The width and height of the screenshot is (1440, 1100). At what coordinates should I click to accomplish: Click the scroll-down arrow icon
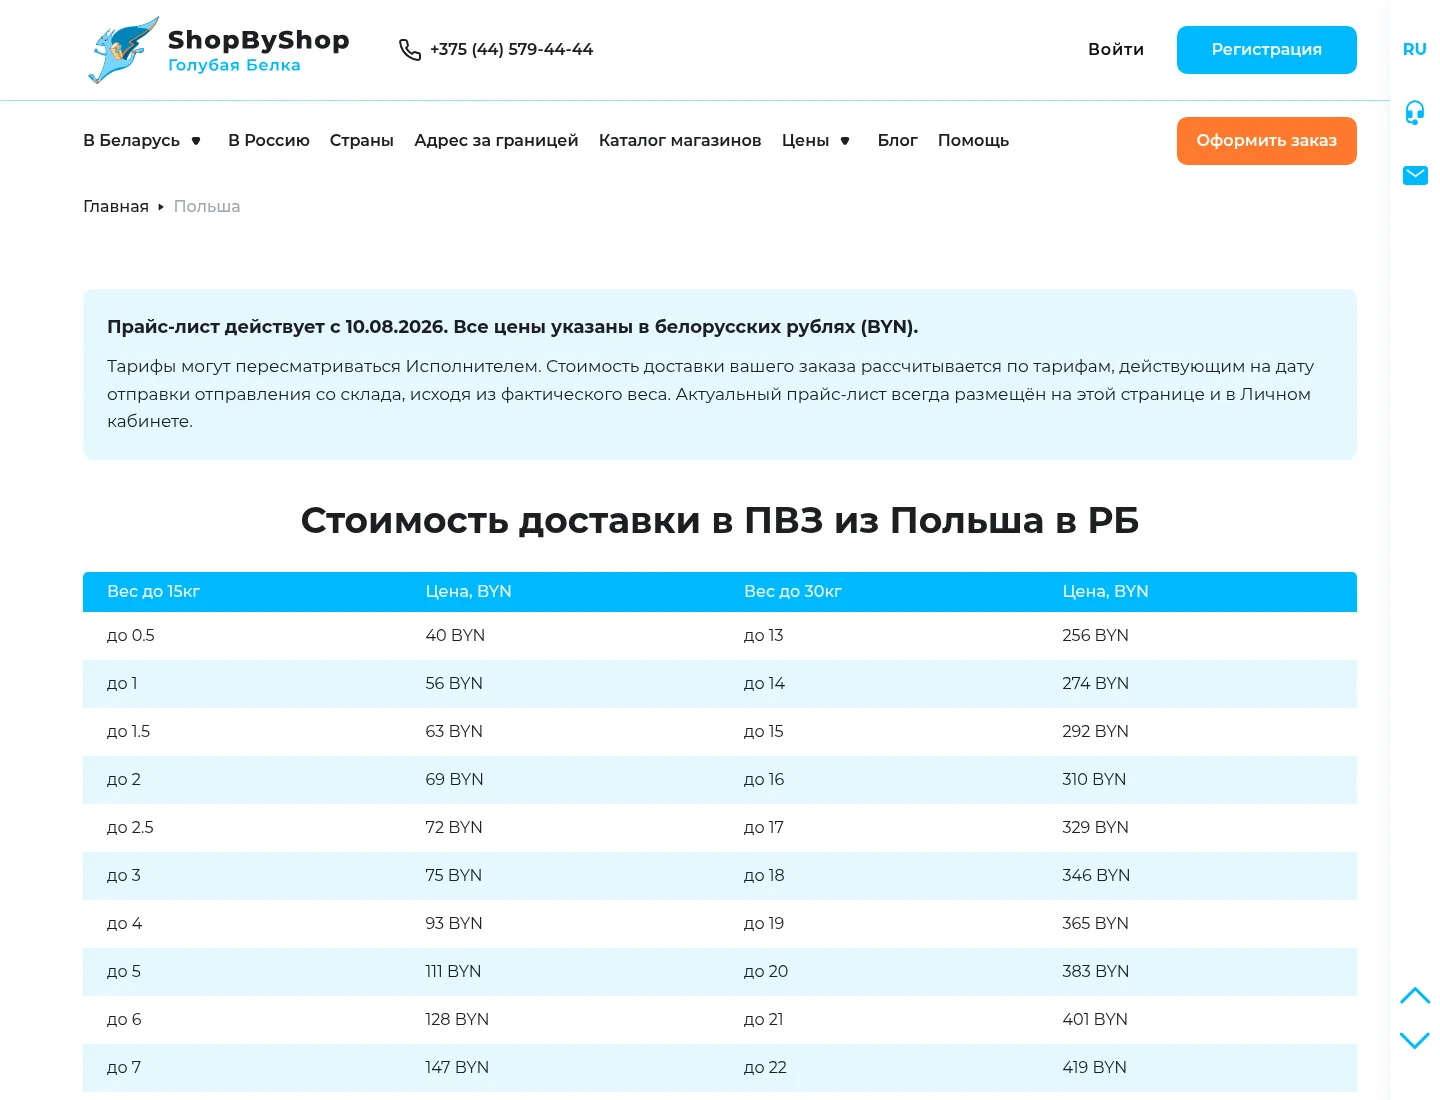[x=1415, y=1041]
